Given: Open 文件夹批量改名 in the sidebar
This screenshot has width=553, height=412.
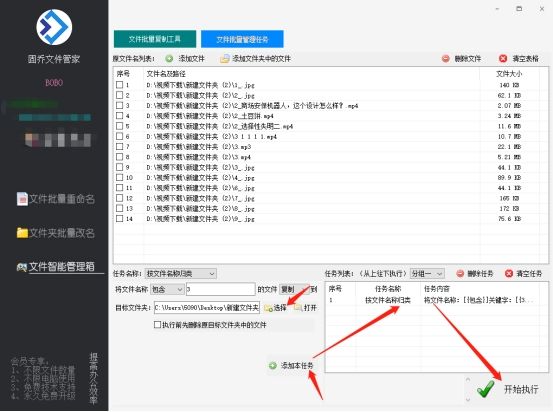Looking at the screenshot, I should coord(56,233).
